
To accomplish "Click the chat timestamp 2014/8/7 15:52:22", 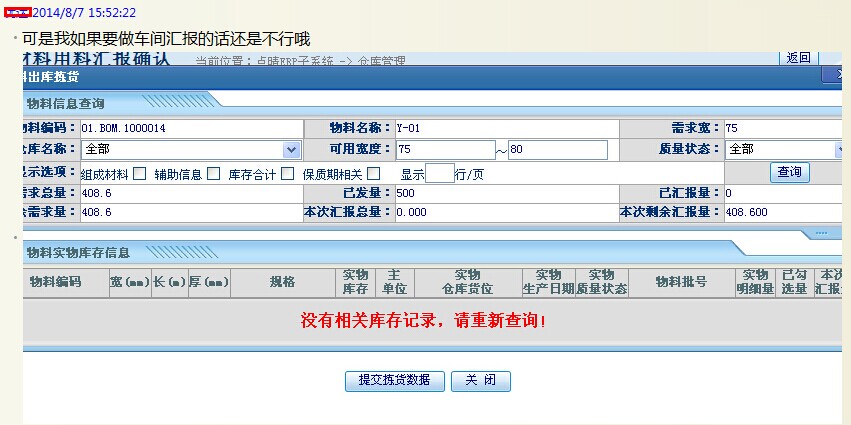I will coord(84,12).
